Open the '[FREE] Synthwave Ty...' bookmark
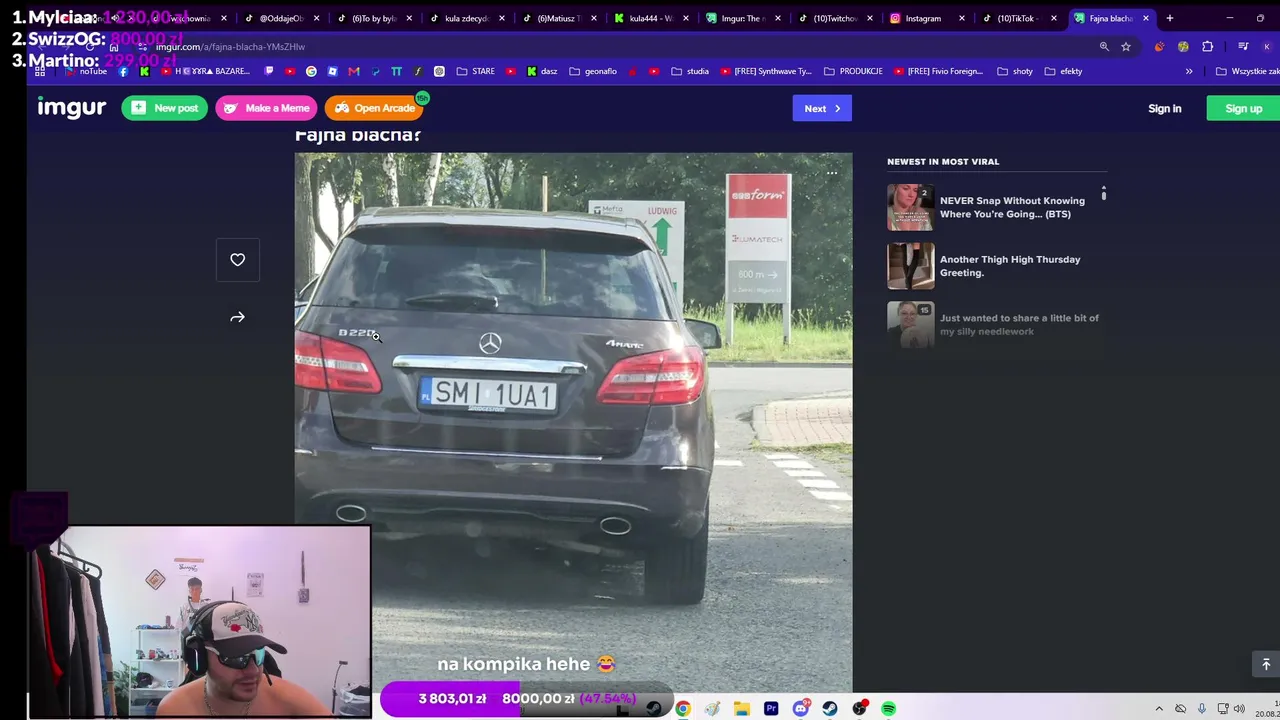 coord(766,71)
